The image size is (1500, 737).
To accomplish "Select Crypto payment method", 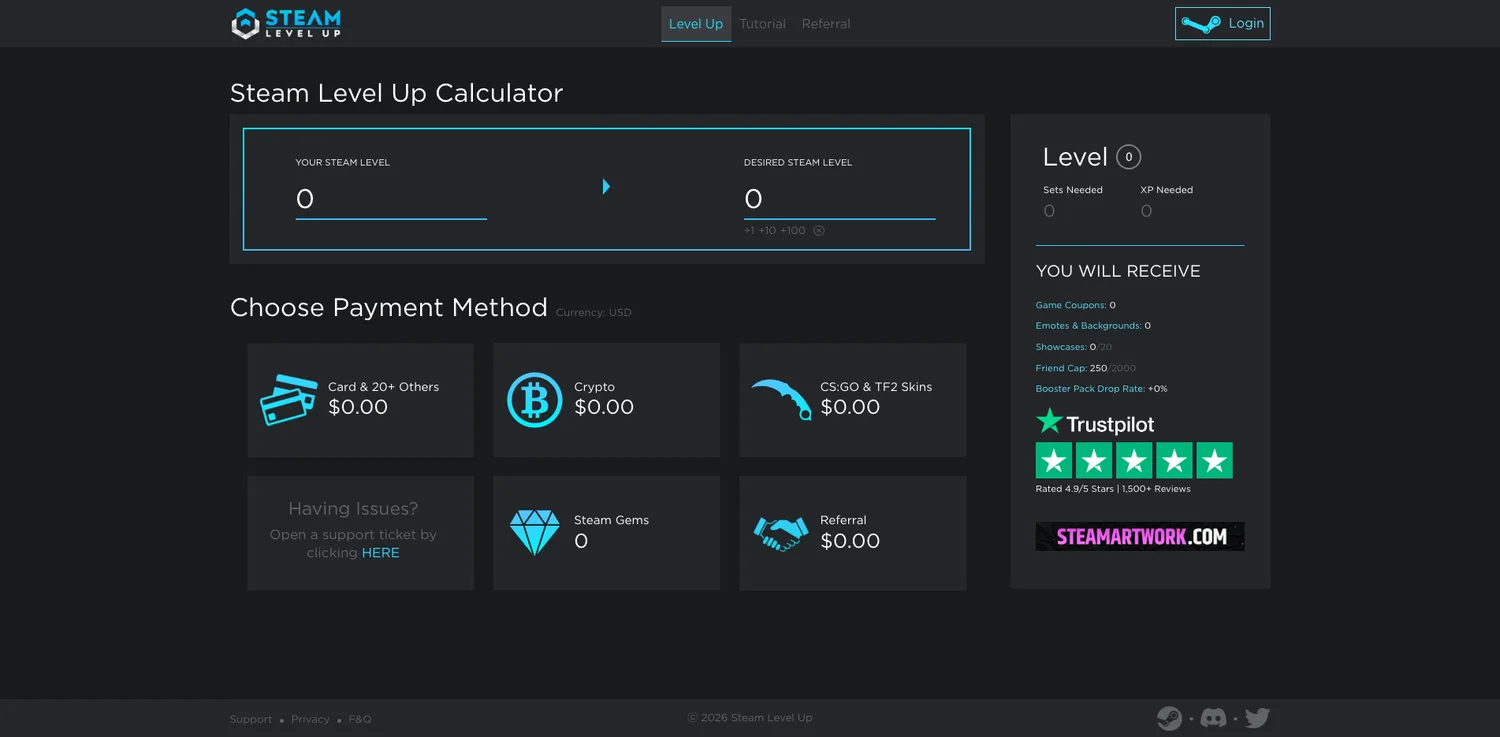I will tap(606, 400).
